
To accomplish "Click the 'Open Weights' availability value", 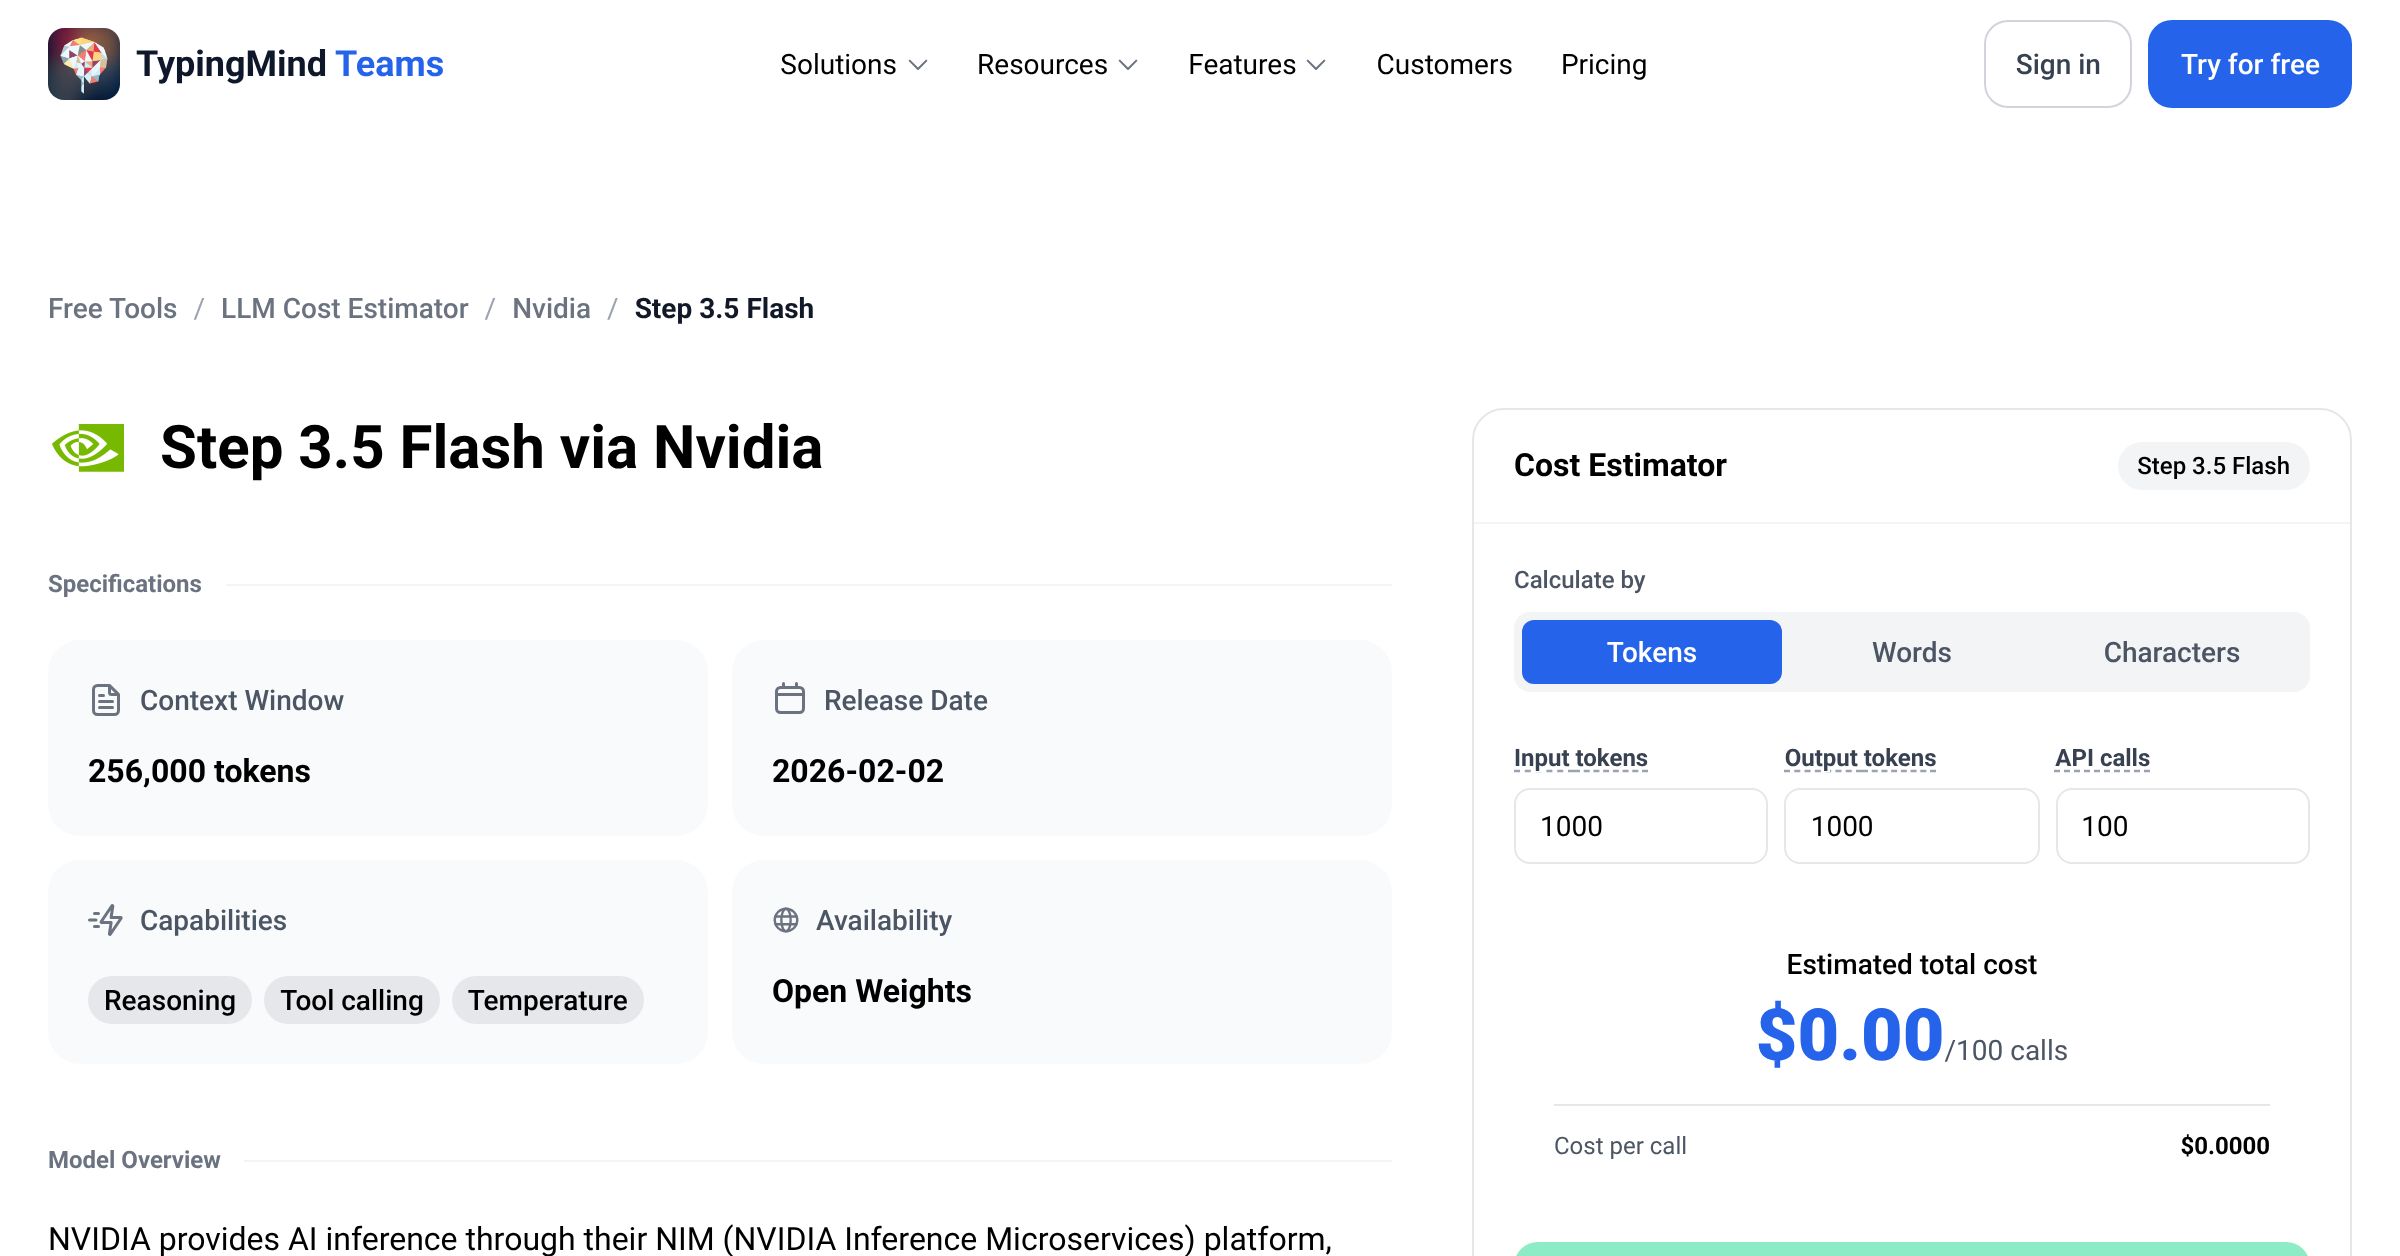I will [872, 991].
